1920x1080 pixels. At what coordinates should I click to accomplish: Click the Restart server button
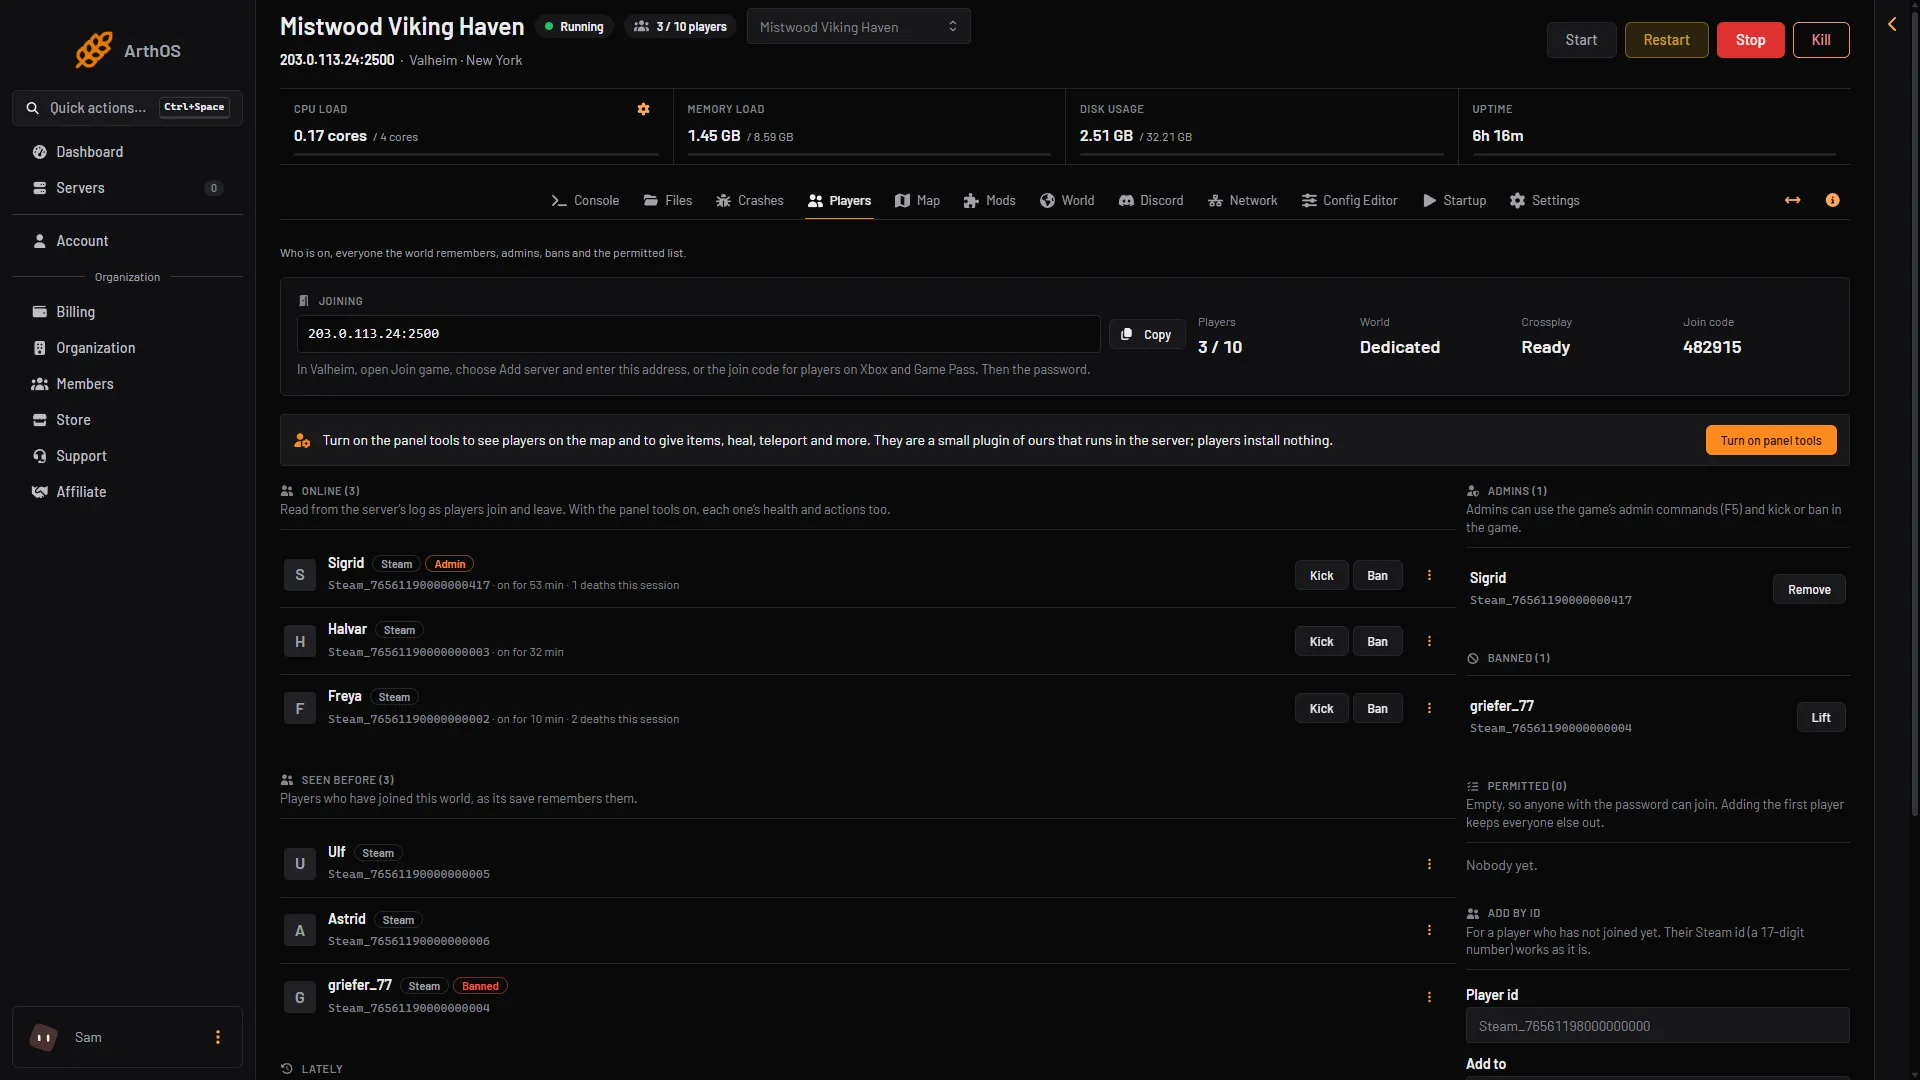[x=1666, y=40]
